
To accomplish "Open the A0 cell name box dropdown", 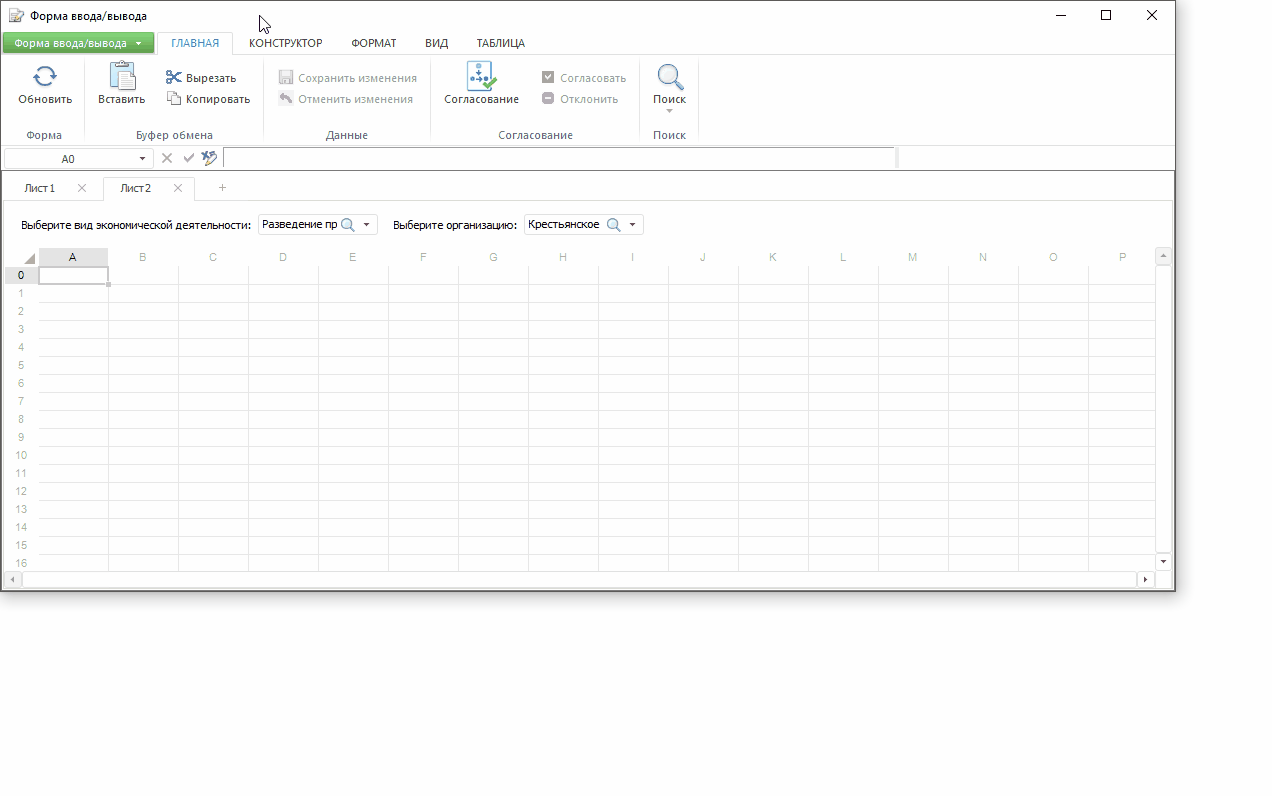I will coord(142,159).
